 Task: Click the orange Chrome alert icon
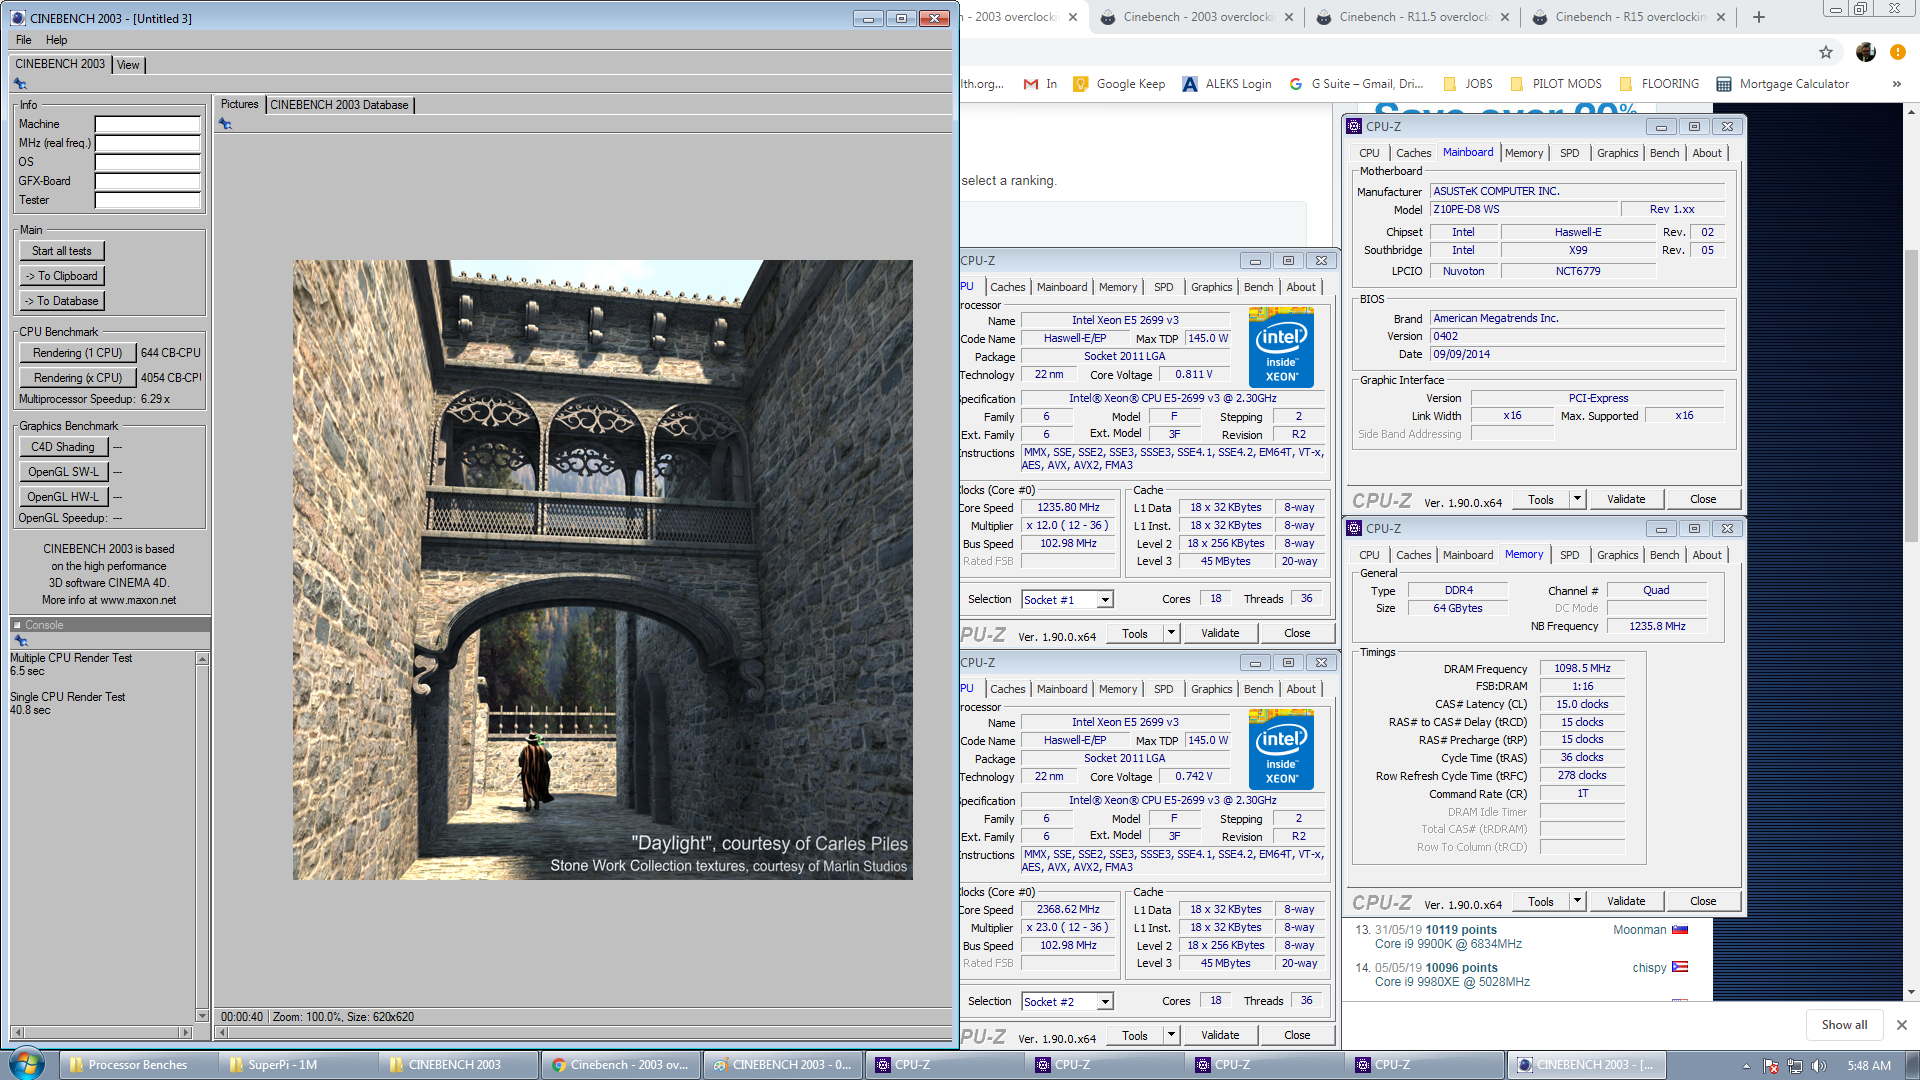click(1898, 52)
